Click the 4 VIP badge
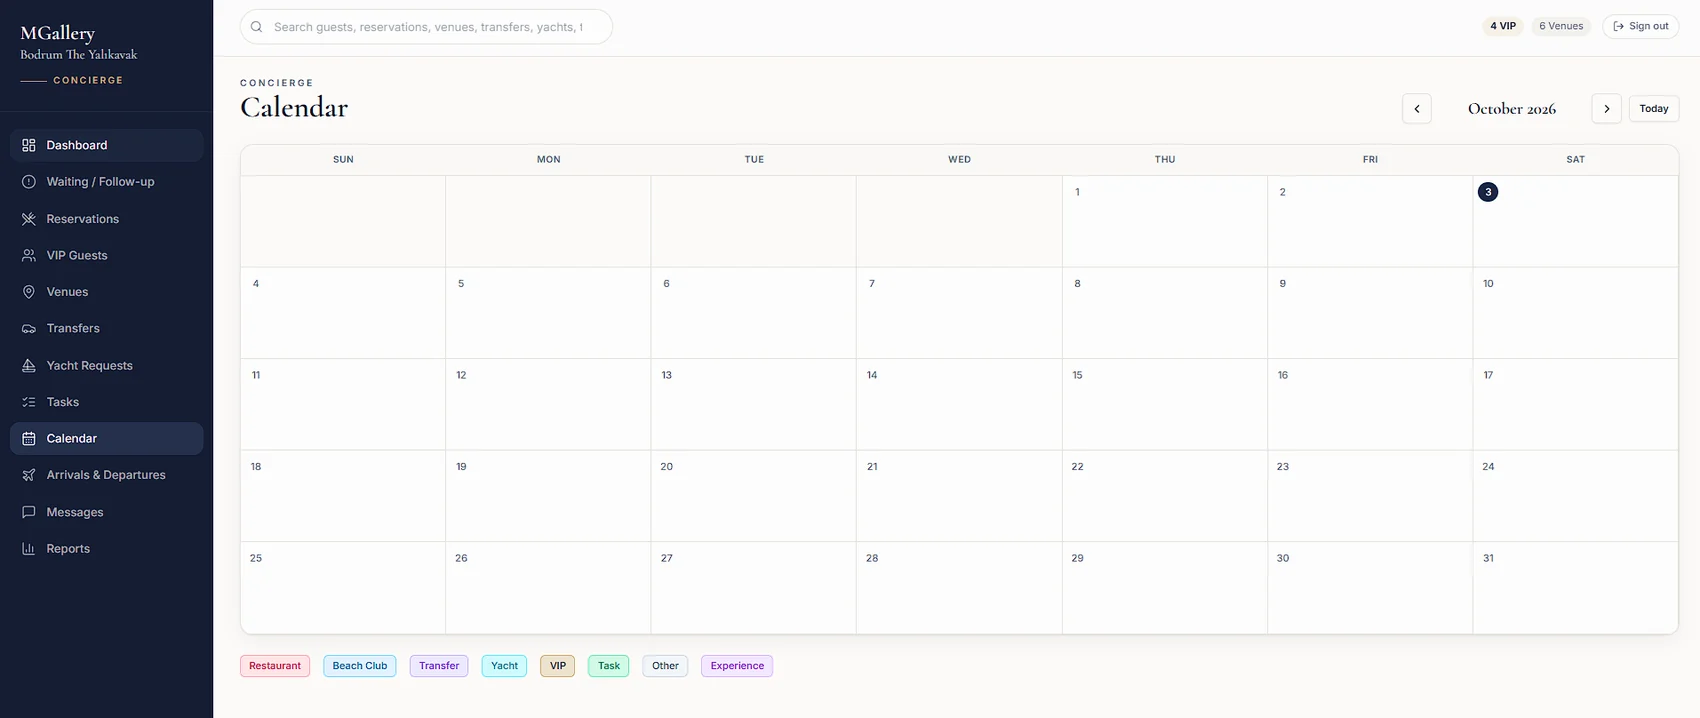Screen dimensions: 1700x718 click(1503, 26)
